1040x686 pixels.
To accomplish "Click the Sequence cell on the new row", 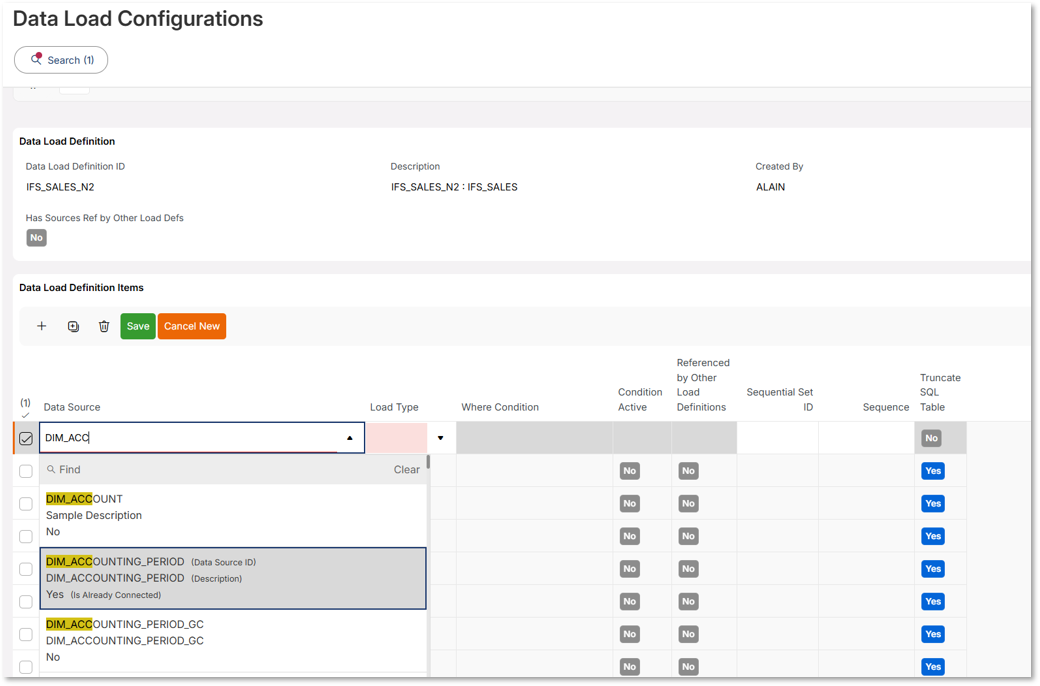I will pyautogui.click(x=866, y=438).
